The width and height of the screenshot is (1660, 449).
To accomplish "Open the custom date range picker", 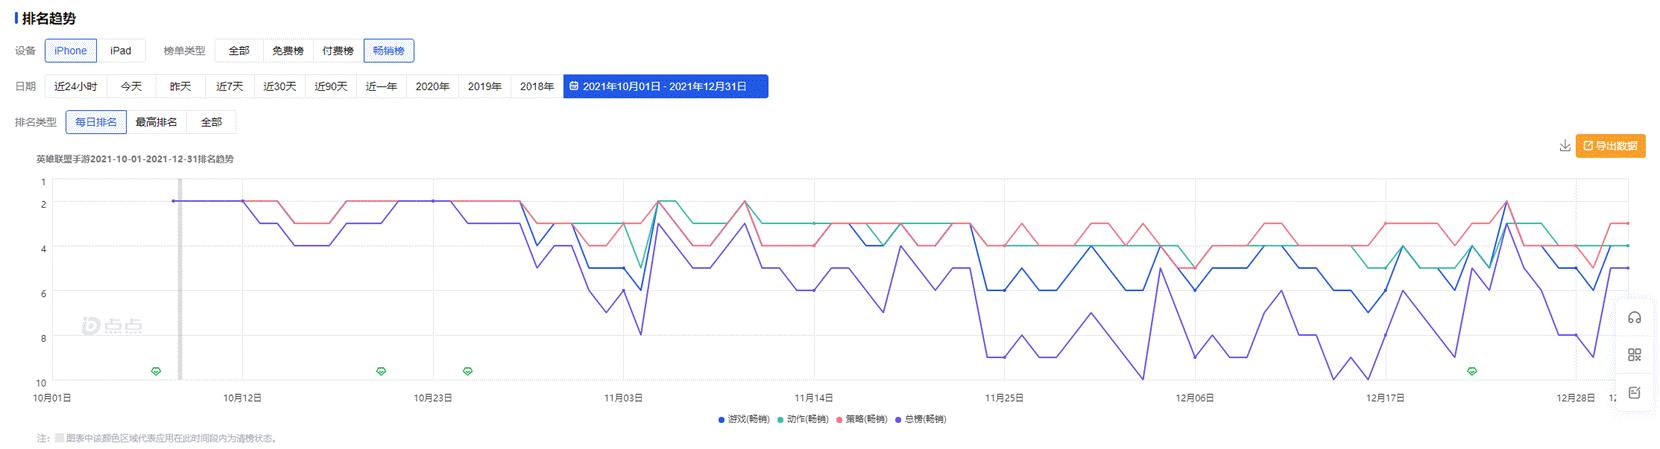I will tap(665, 87).
